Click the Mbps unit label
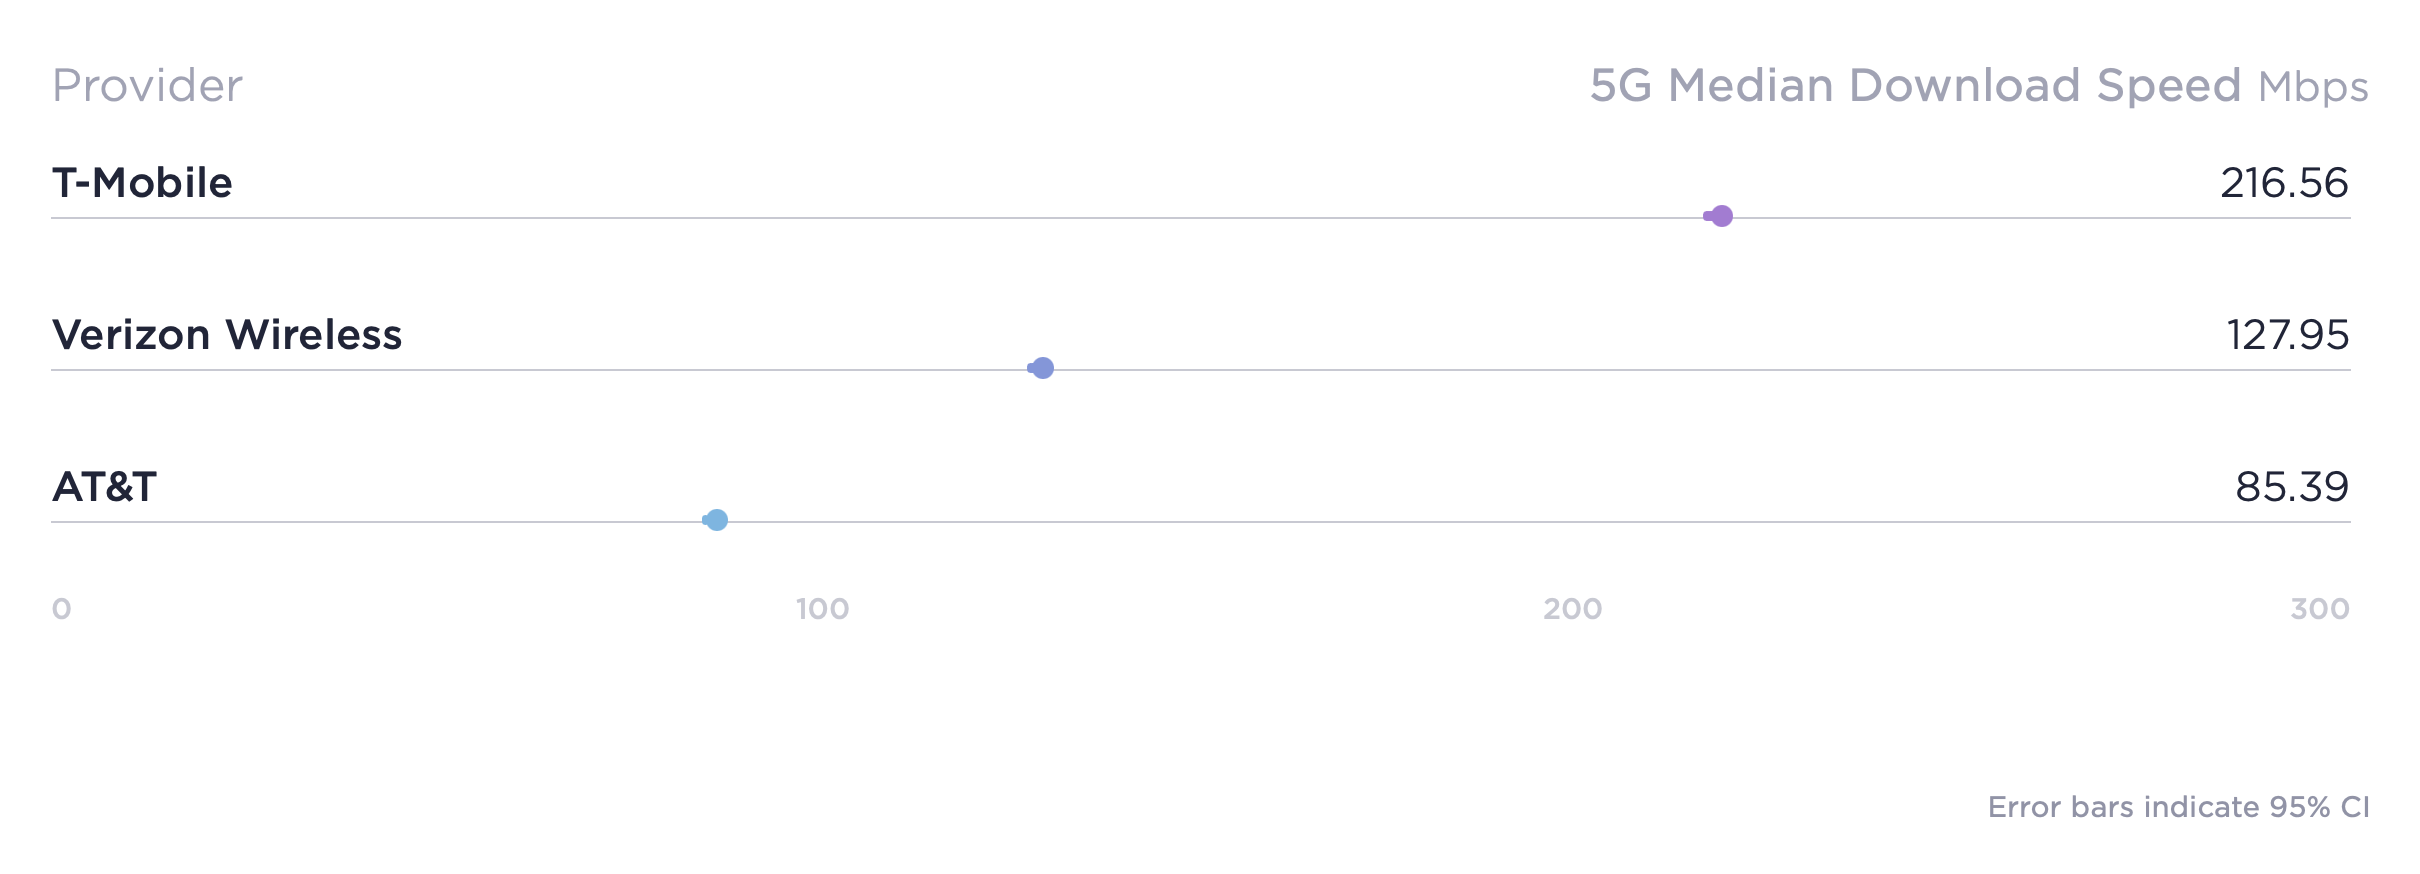The height and width of the screenshot is (874, 2420). coord(2313,88)
